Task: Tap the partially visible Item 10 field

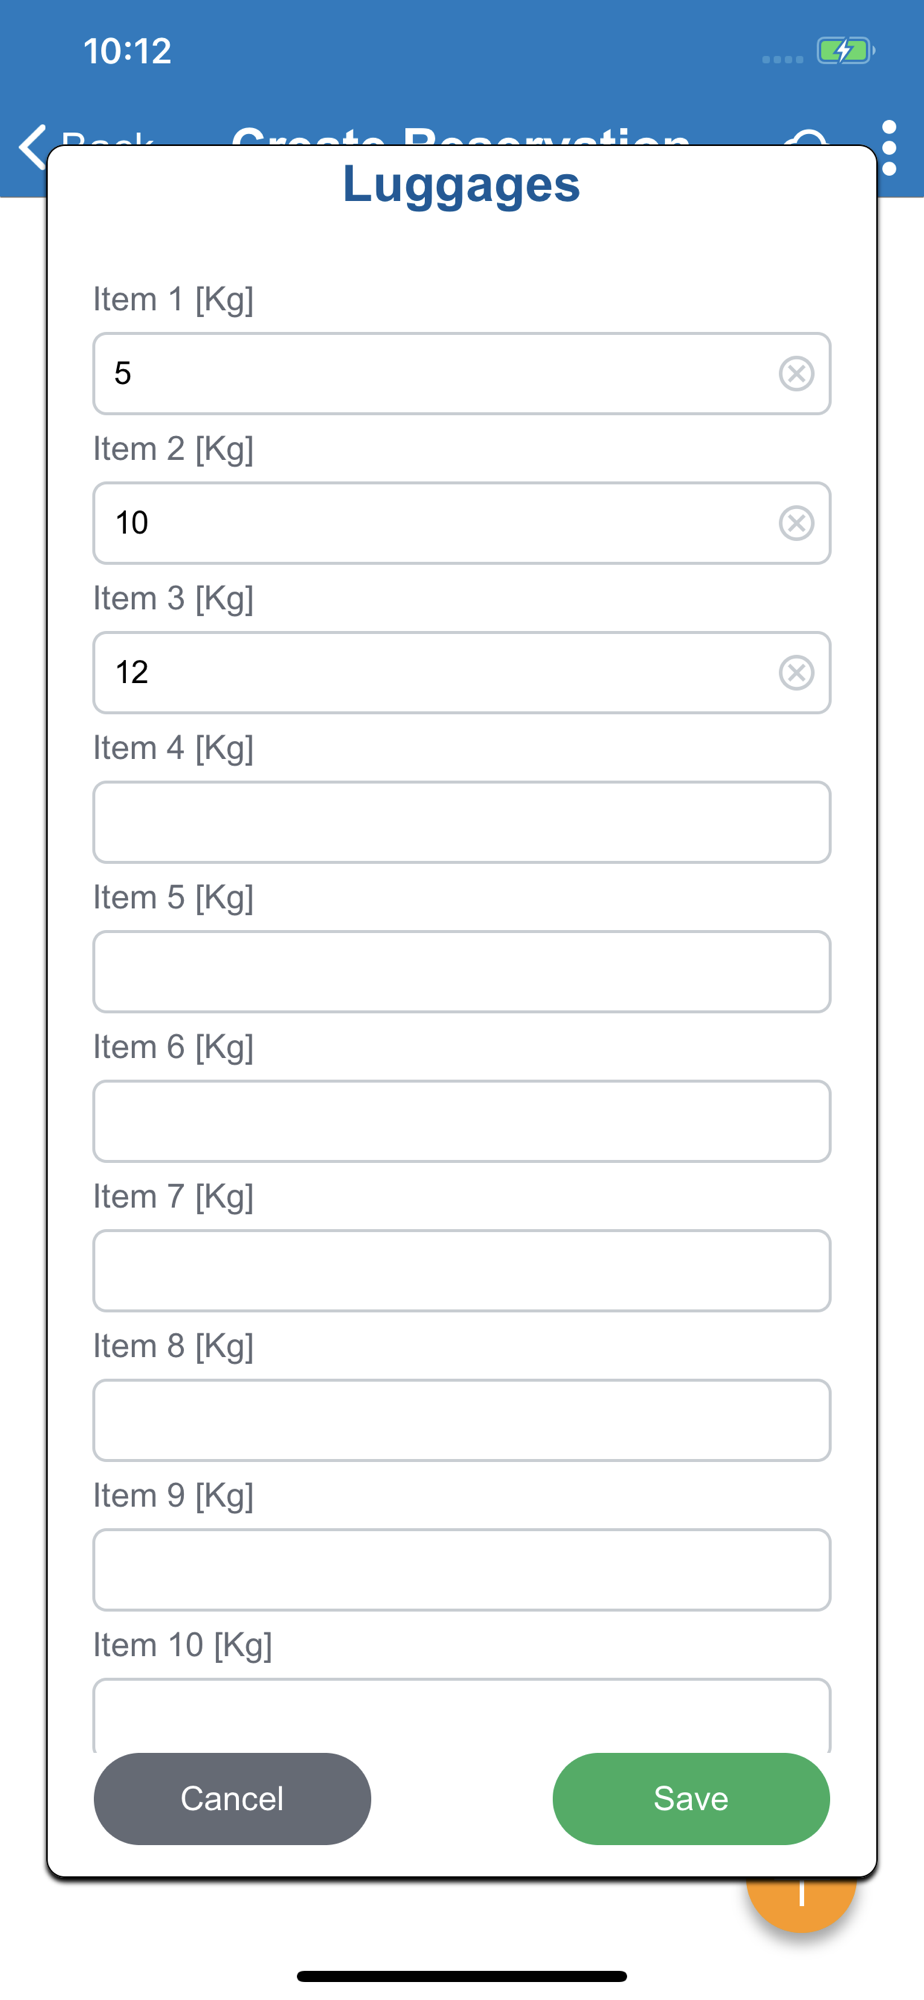Action: pyautogui.click(x=461, y=1716)
